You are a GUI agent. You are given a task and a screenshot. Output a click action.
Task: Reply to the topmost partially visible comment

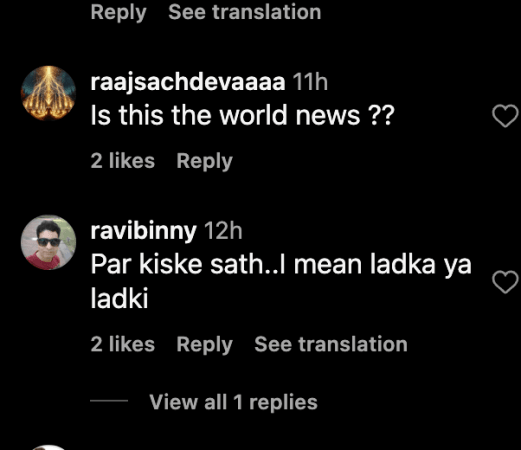coord(119,13)
